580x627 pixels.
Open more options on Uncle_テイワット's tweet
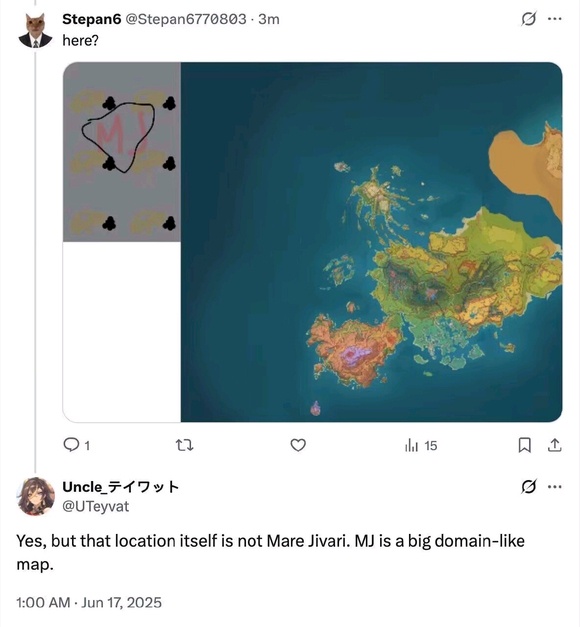[554, 487]
